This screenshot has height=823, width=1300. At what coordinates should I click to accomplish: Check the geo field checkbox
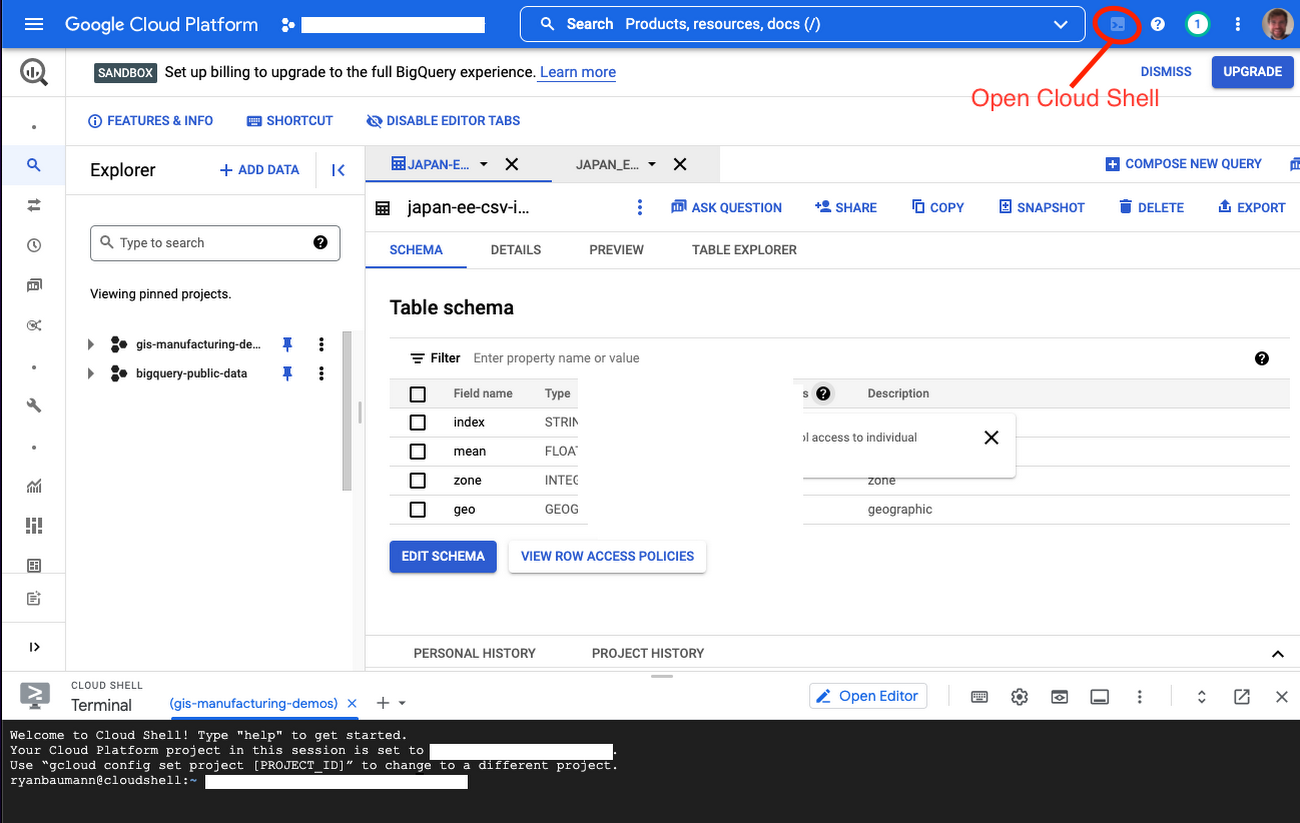(418, 509)
